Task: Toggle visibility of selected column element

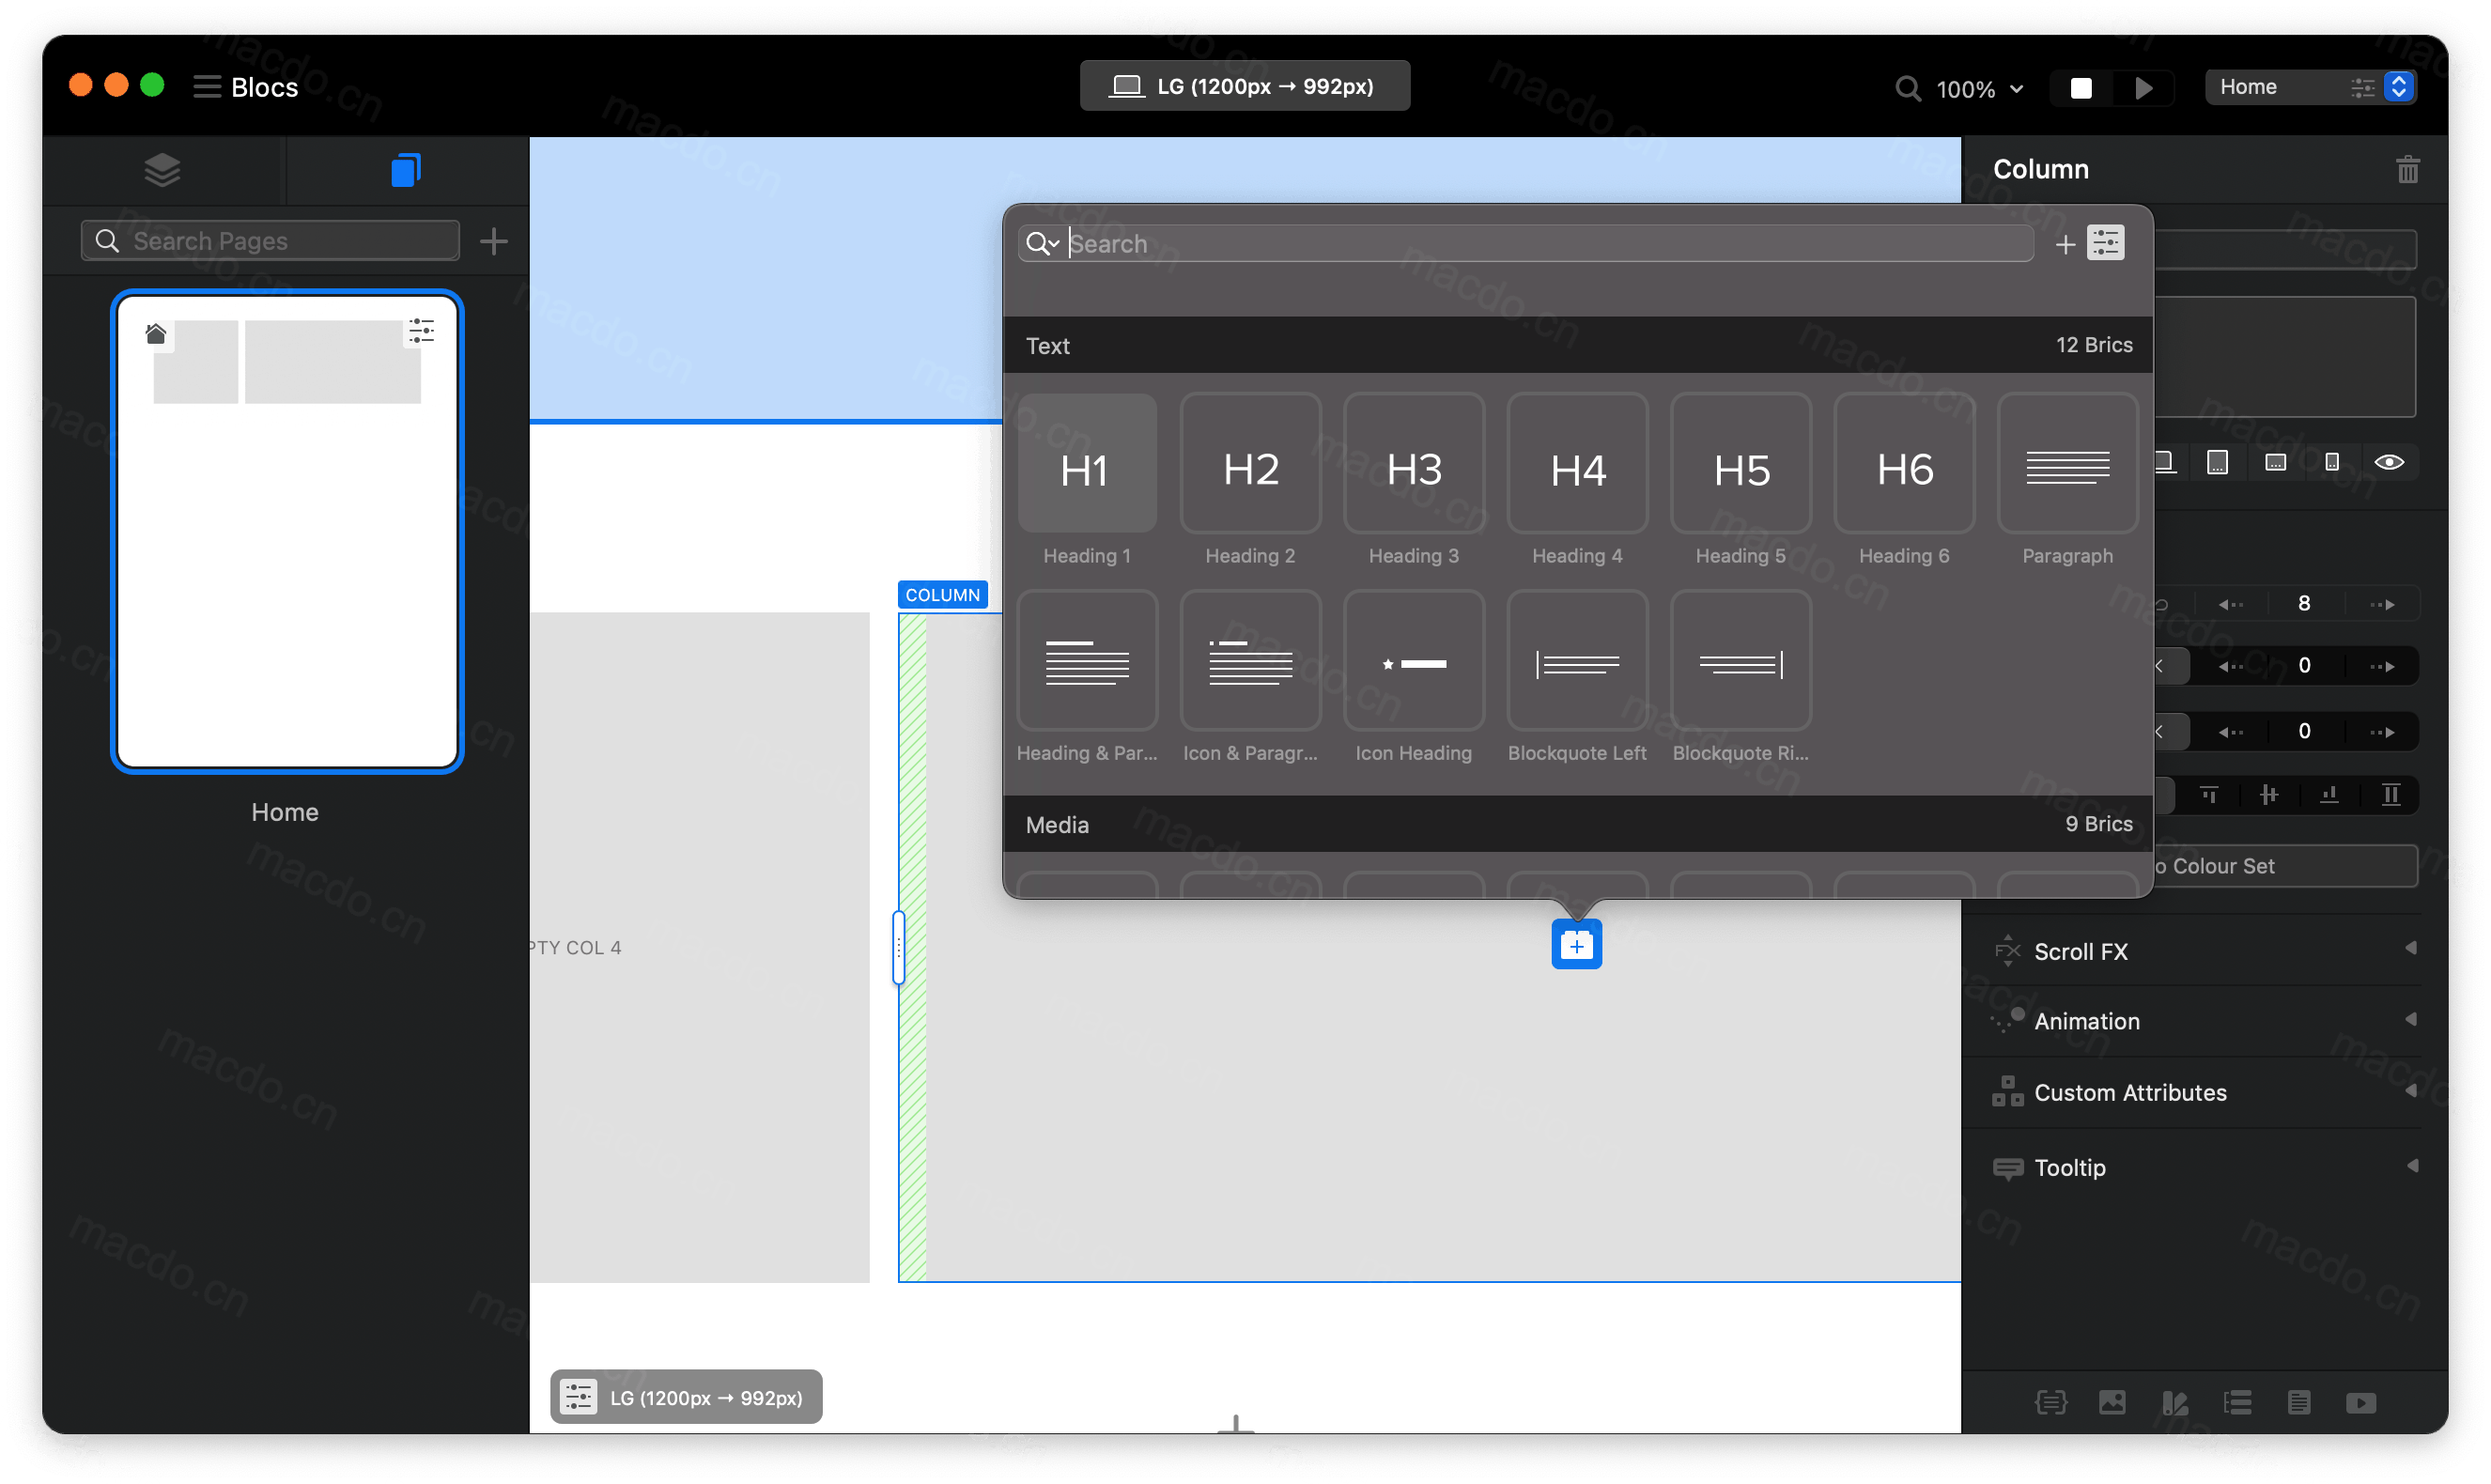Action: (x=2392, y=461)
